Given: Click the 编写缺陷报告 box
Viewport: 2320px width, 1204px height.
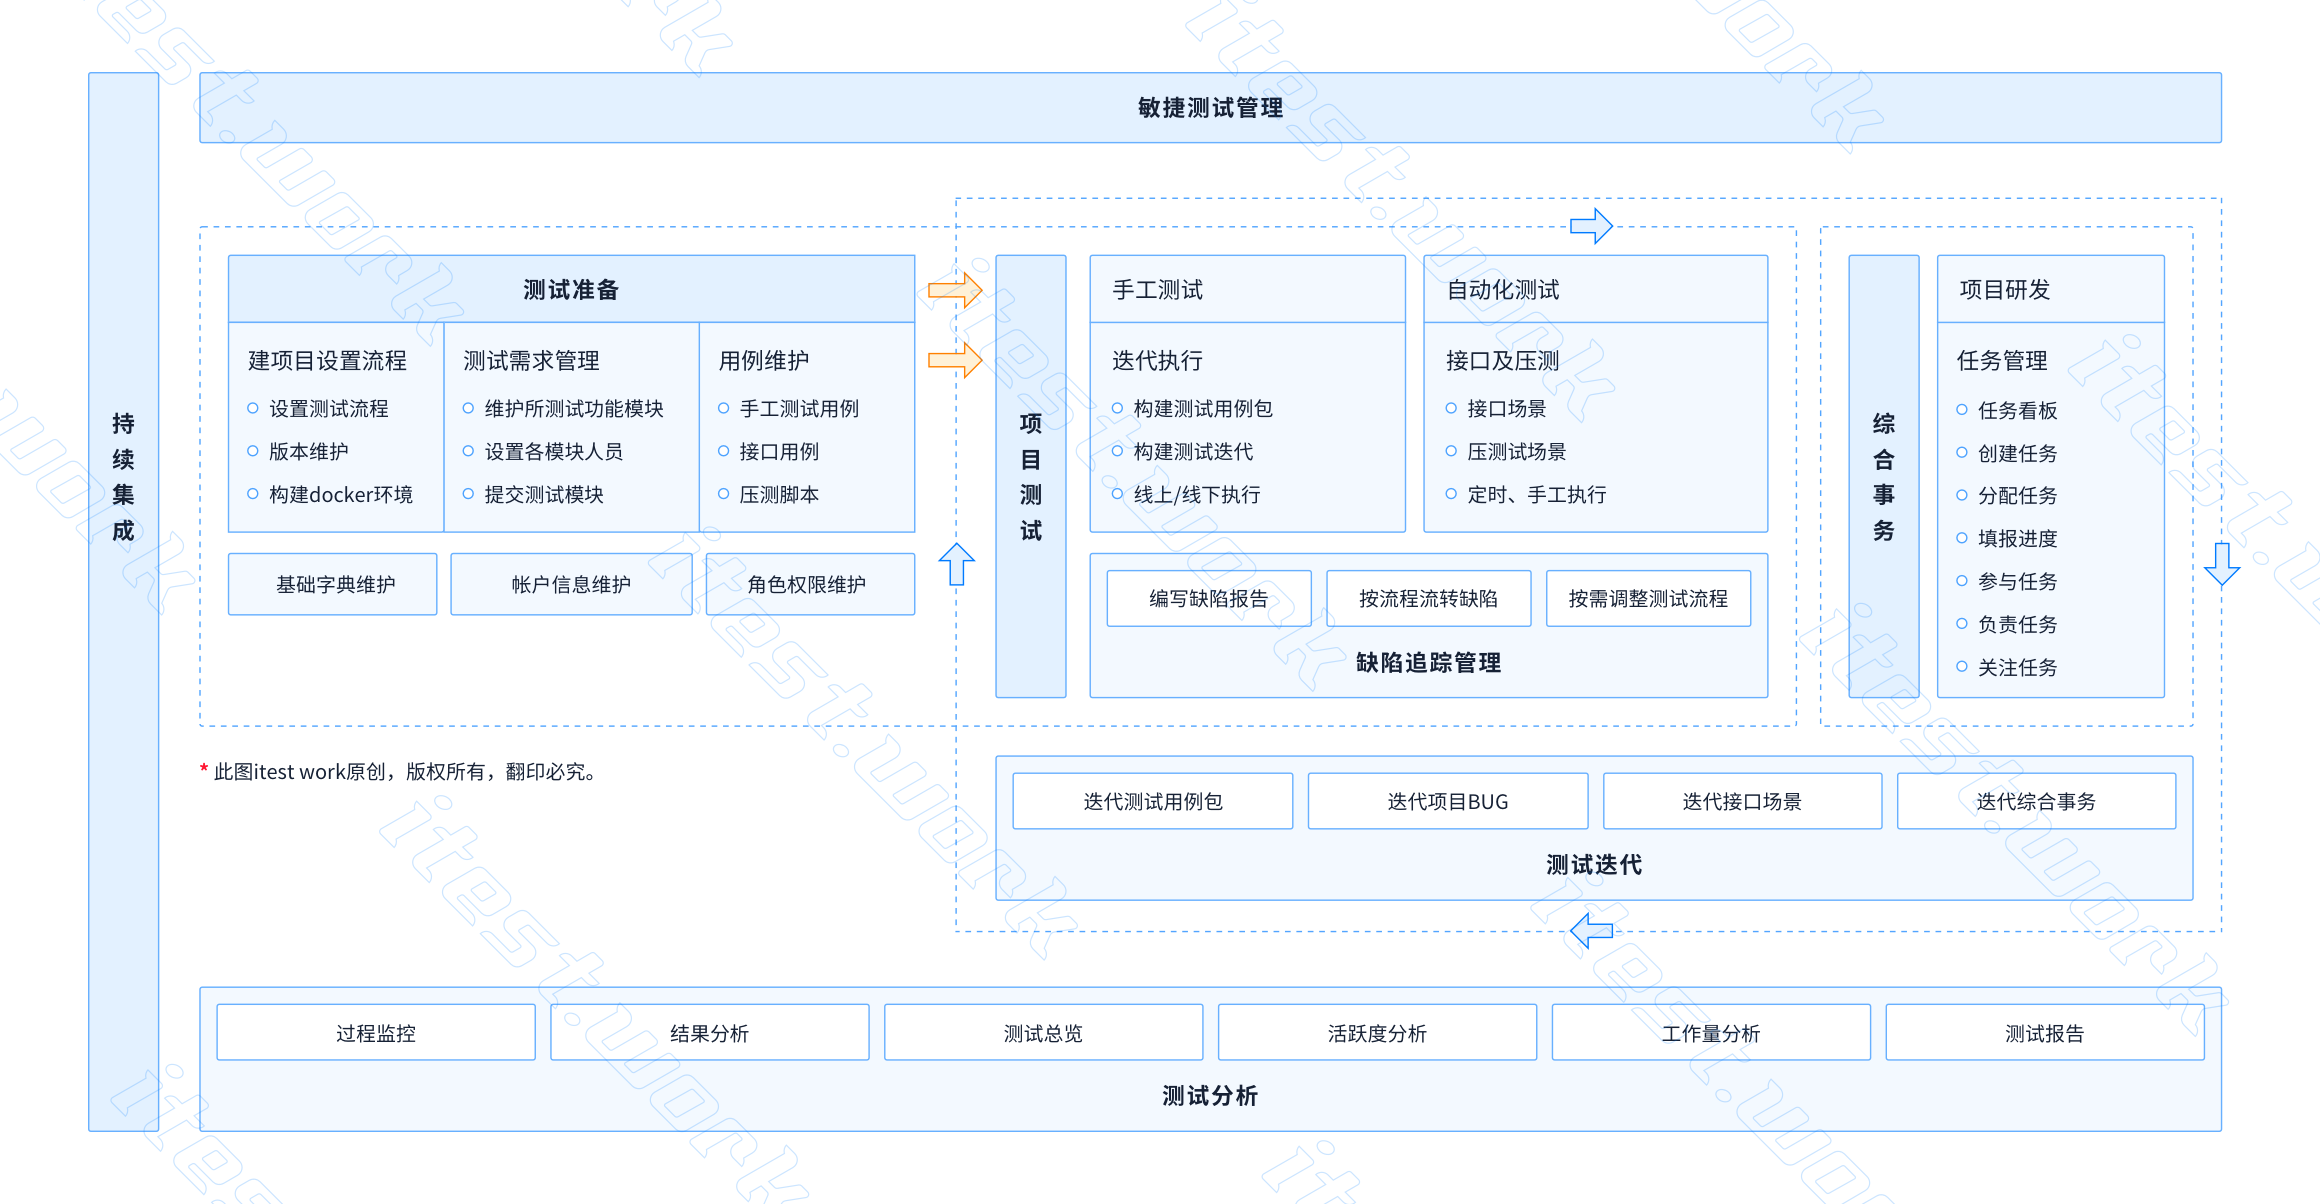Looking at the screenshot, I should tap(1208, 598).
